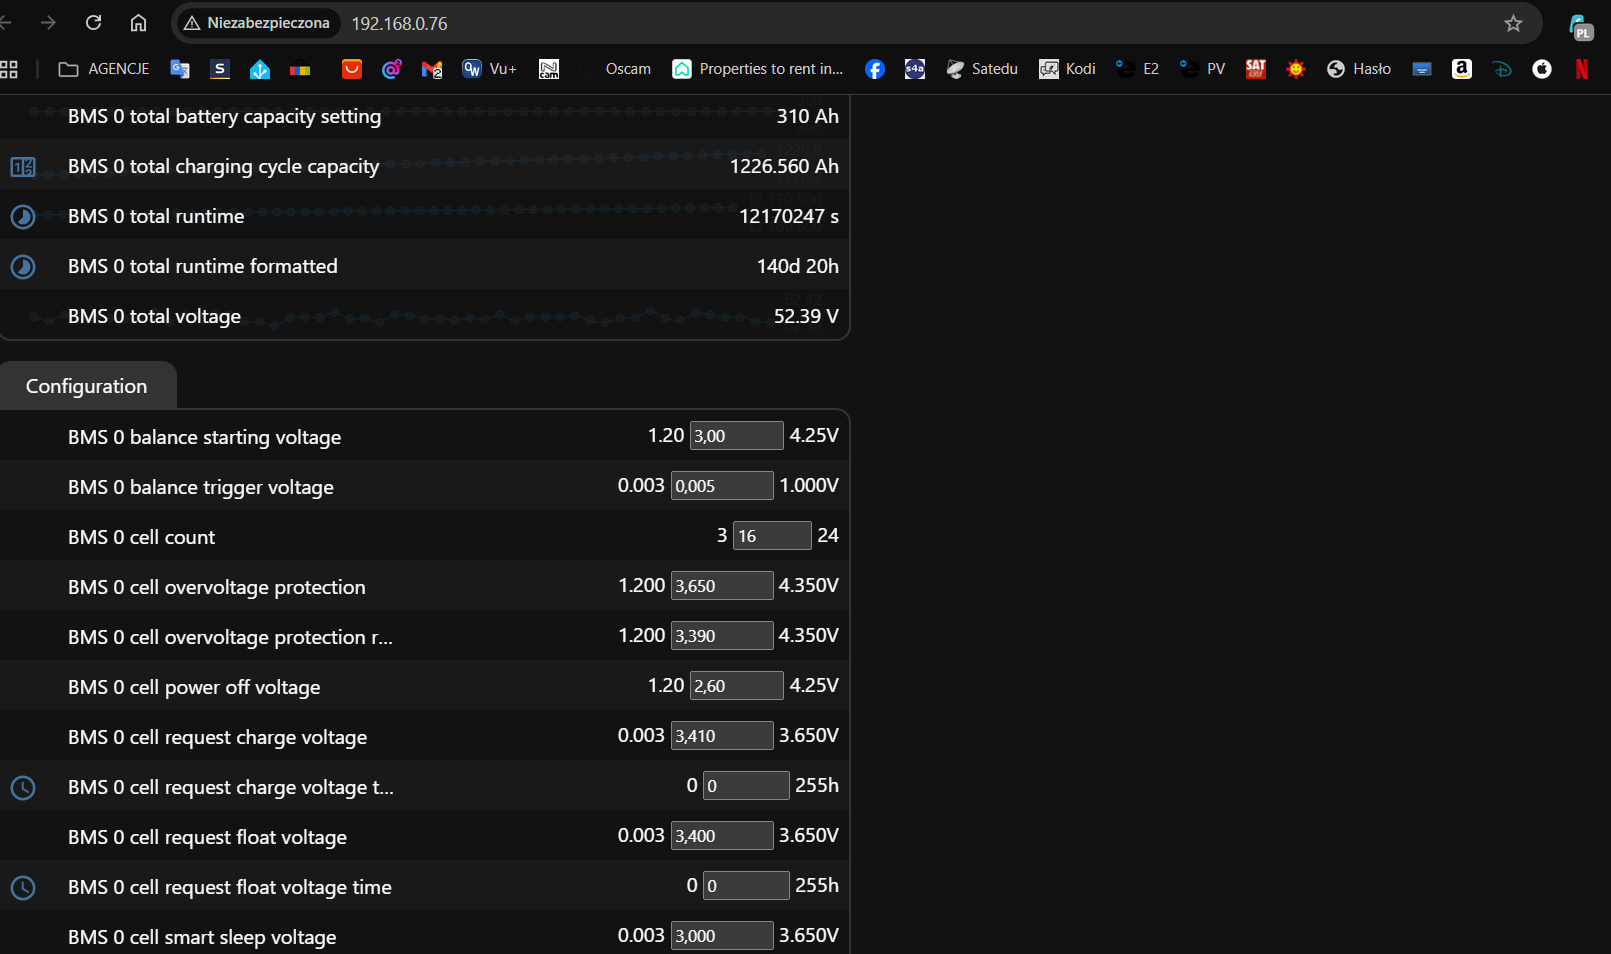This screenshot has height=954, width=1611.
Task: Open the Kodi bookmark
Action: point(1067,69)
